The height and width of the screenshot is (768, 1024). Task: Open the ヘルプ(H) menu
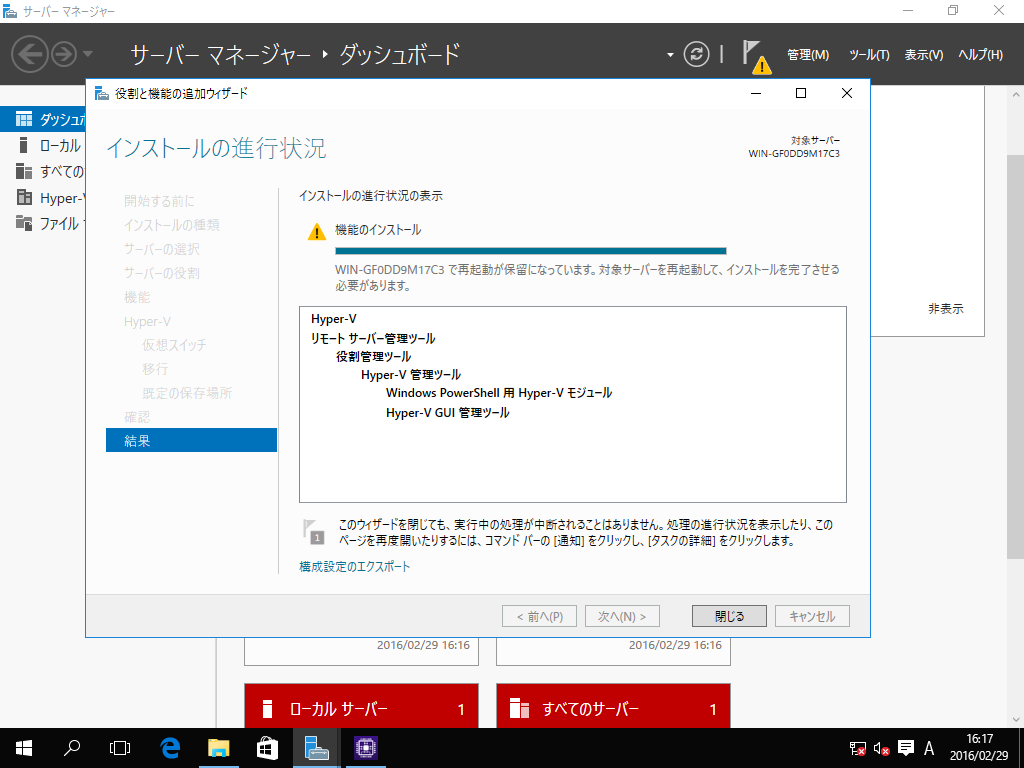(980, 55)
